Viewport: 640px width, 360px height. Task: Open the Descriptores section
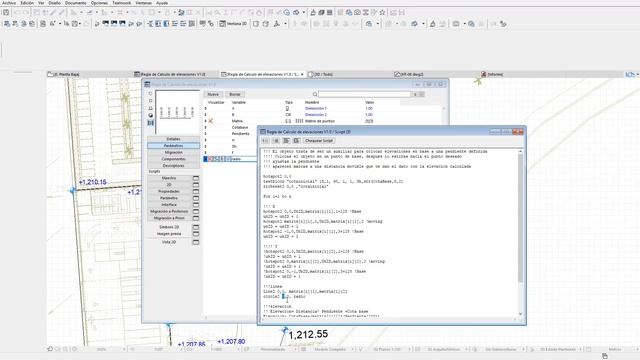[173, 166]
